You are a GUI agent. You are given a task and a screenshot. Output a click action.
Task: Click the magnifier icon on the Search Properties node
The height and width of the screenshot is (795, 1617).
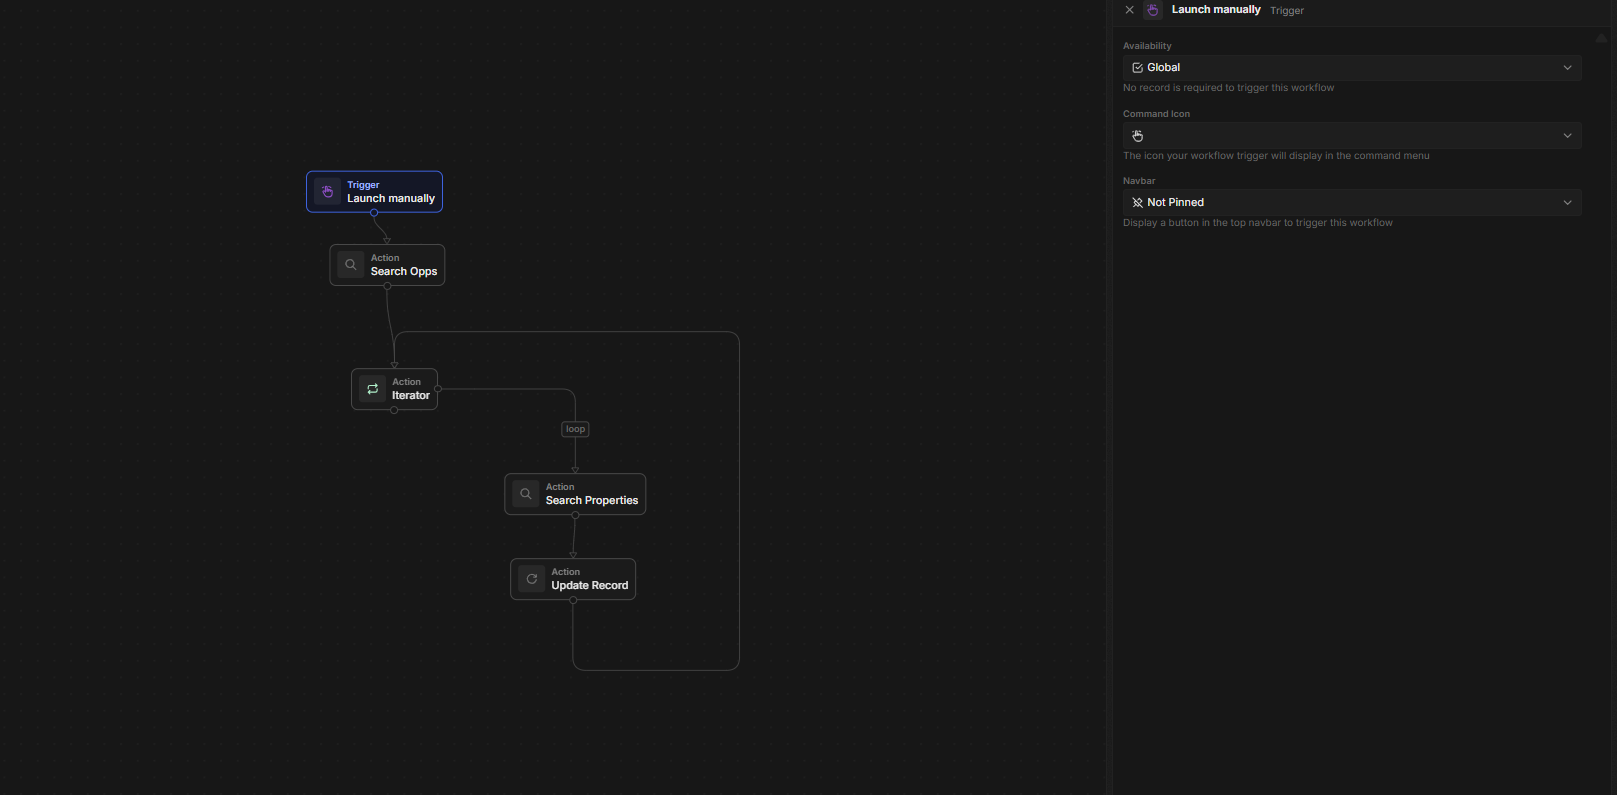(526, 494)
